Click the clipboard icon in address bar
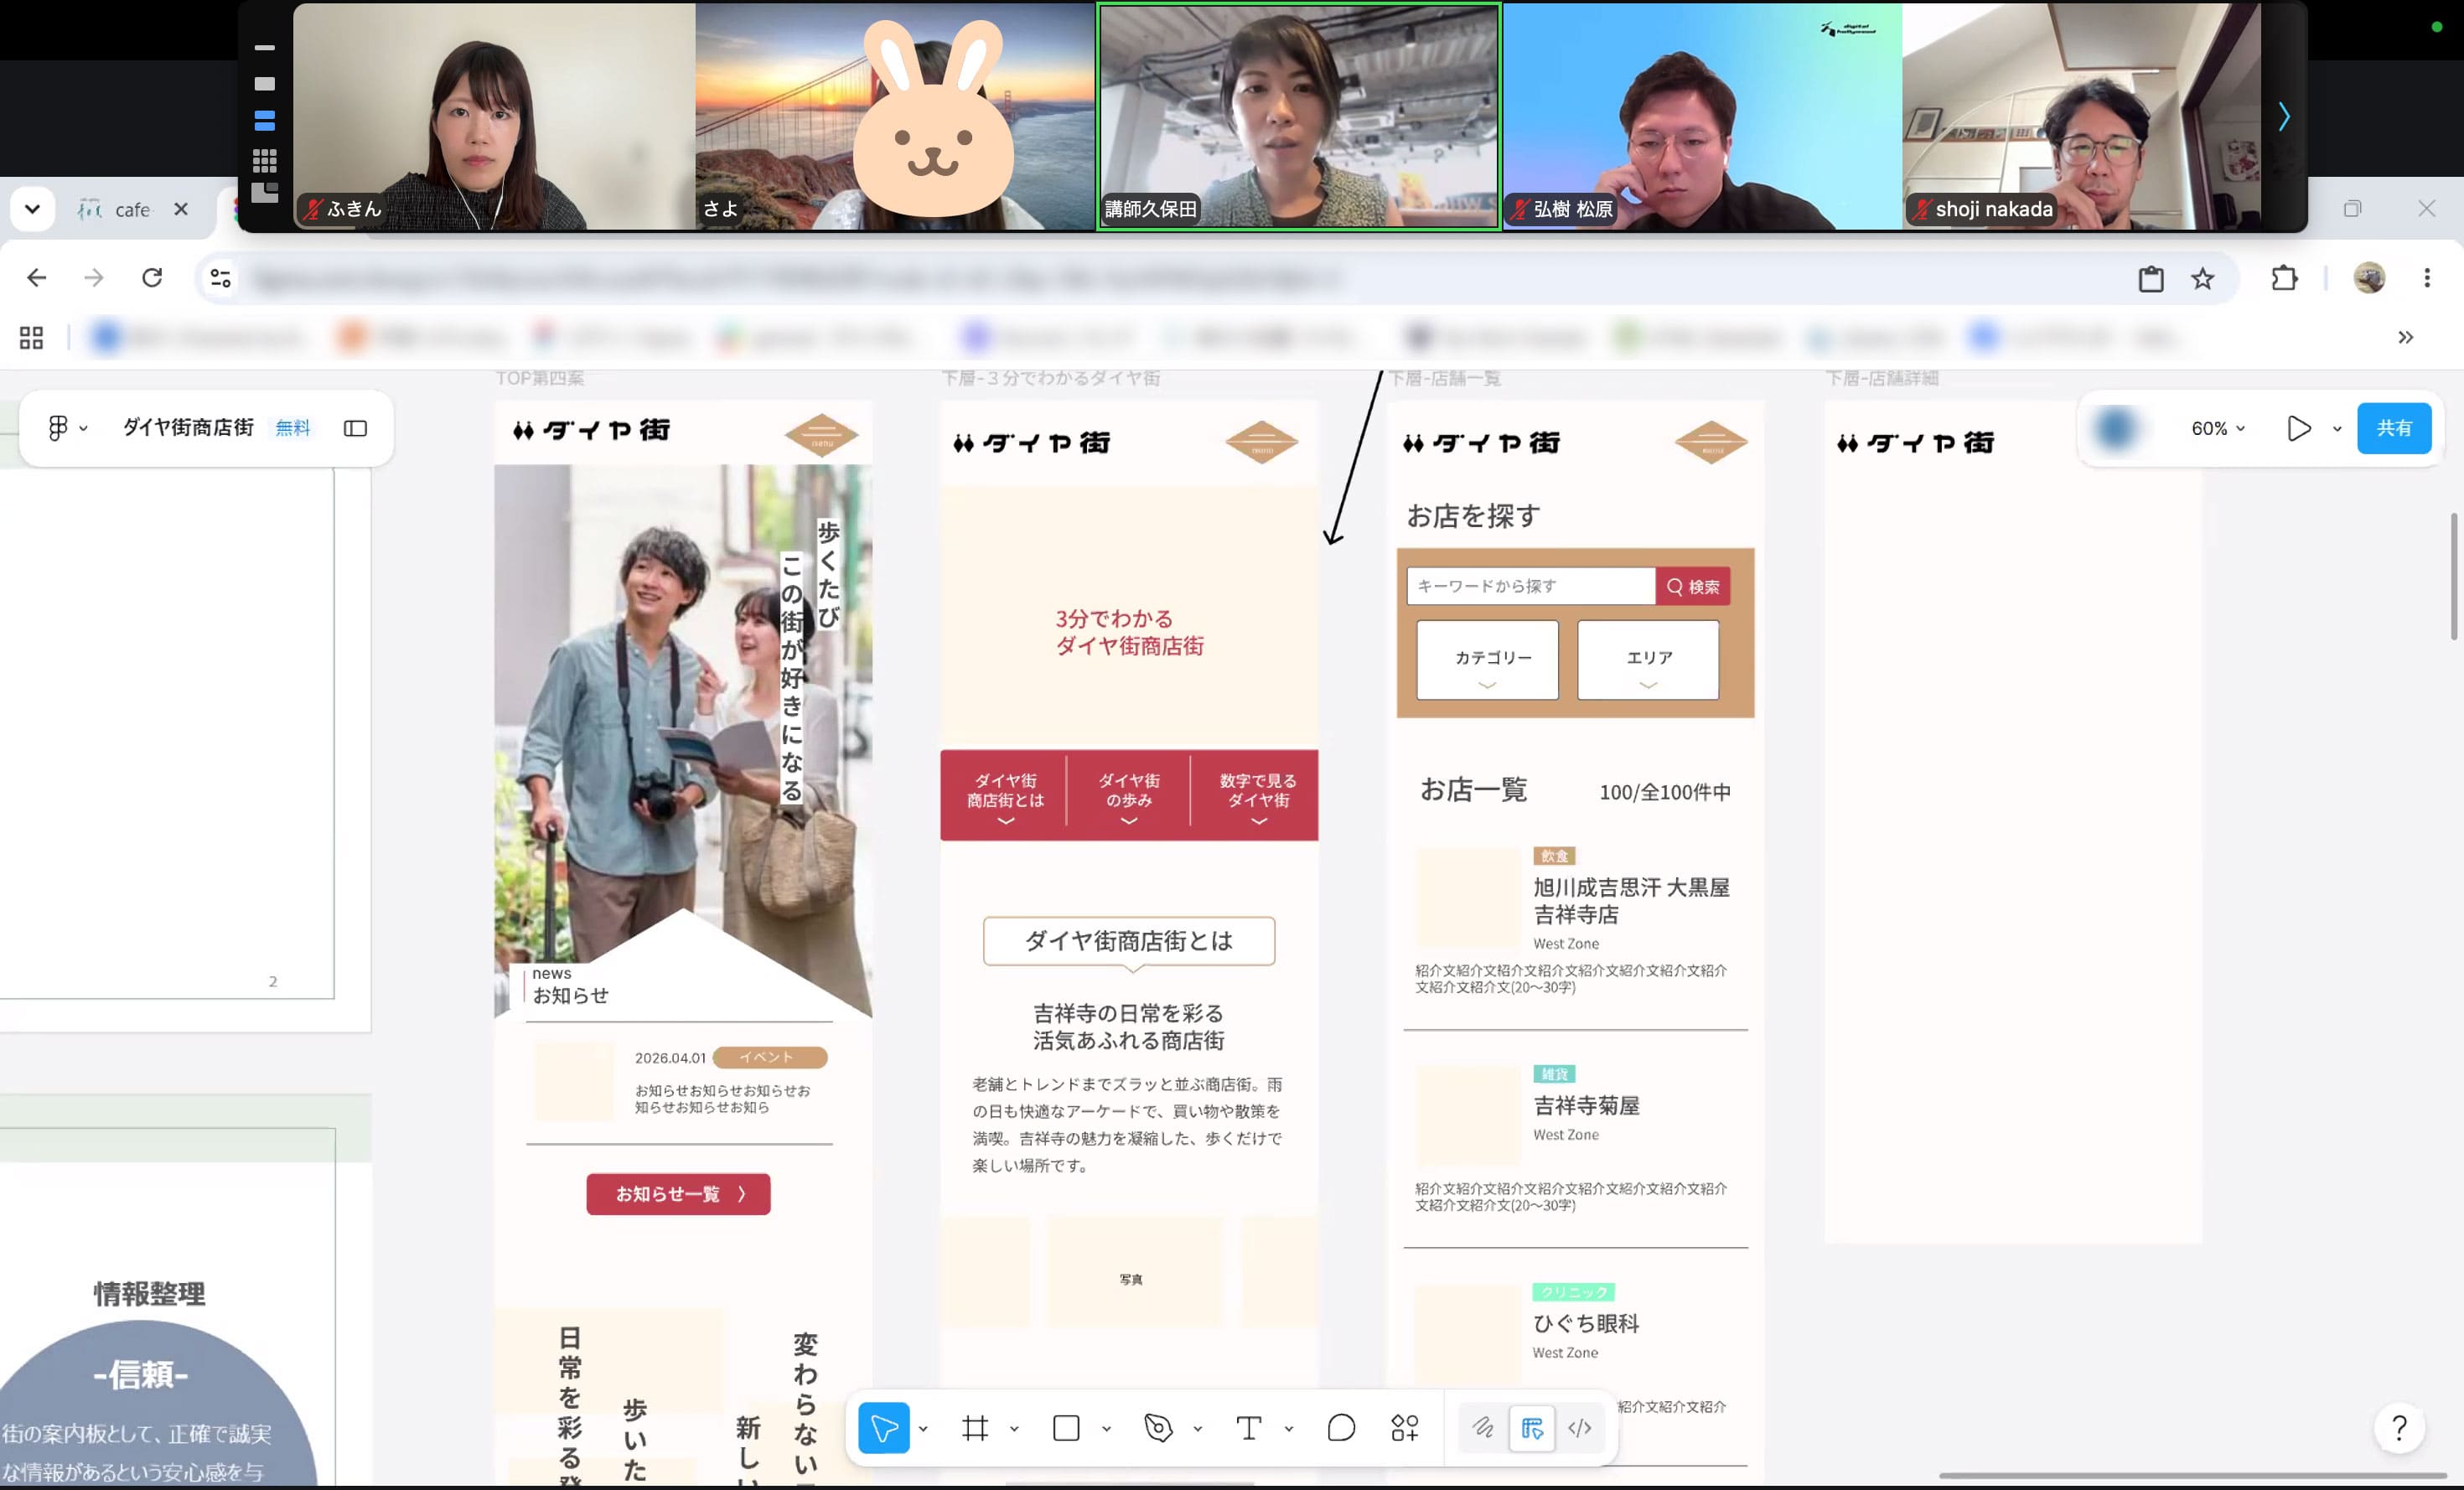 click(x=2151, y=278)
